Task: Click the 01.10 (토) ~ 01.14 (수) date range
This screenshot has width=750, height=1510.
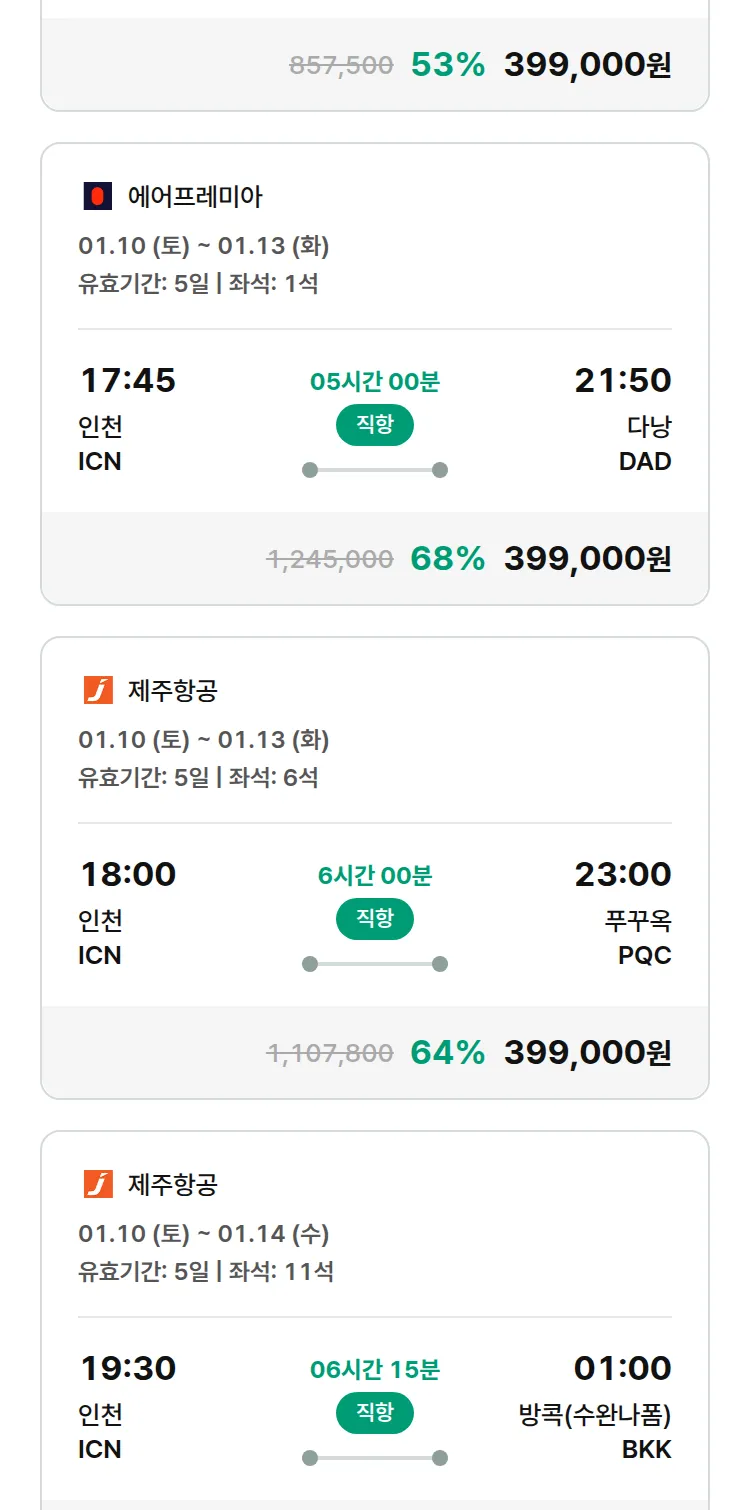Action: pos(204,1234)
